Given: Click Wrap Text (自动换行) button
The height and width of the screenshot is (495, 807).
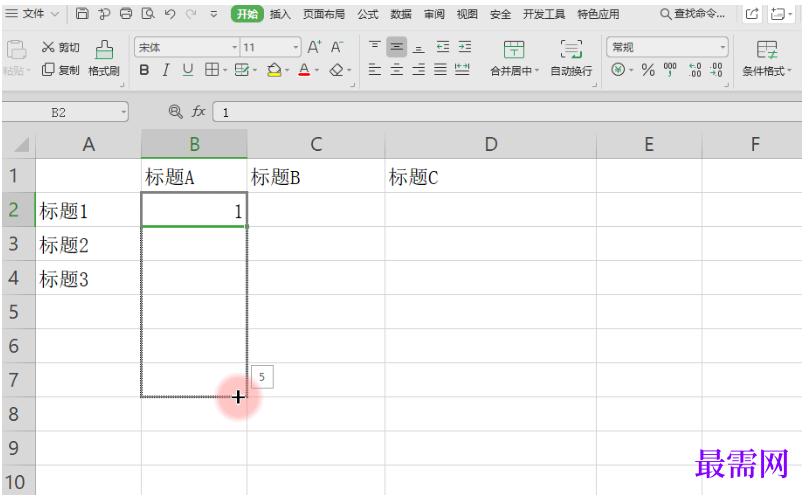Looking at the screenshot, I should pos(571,58).
